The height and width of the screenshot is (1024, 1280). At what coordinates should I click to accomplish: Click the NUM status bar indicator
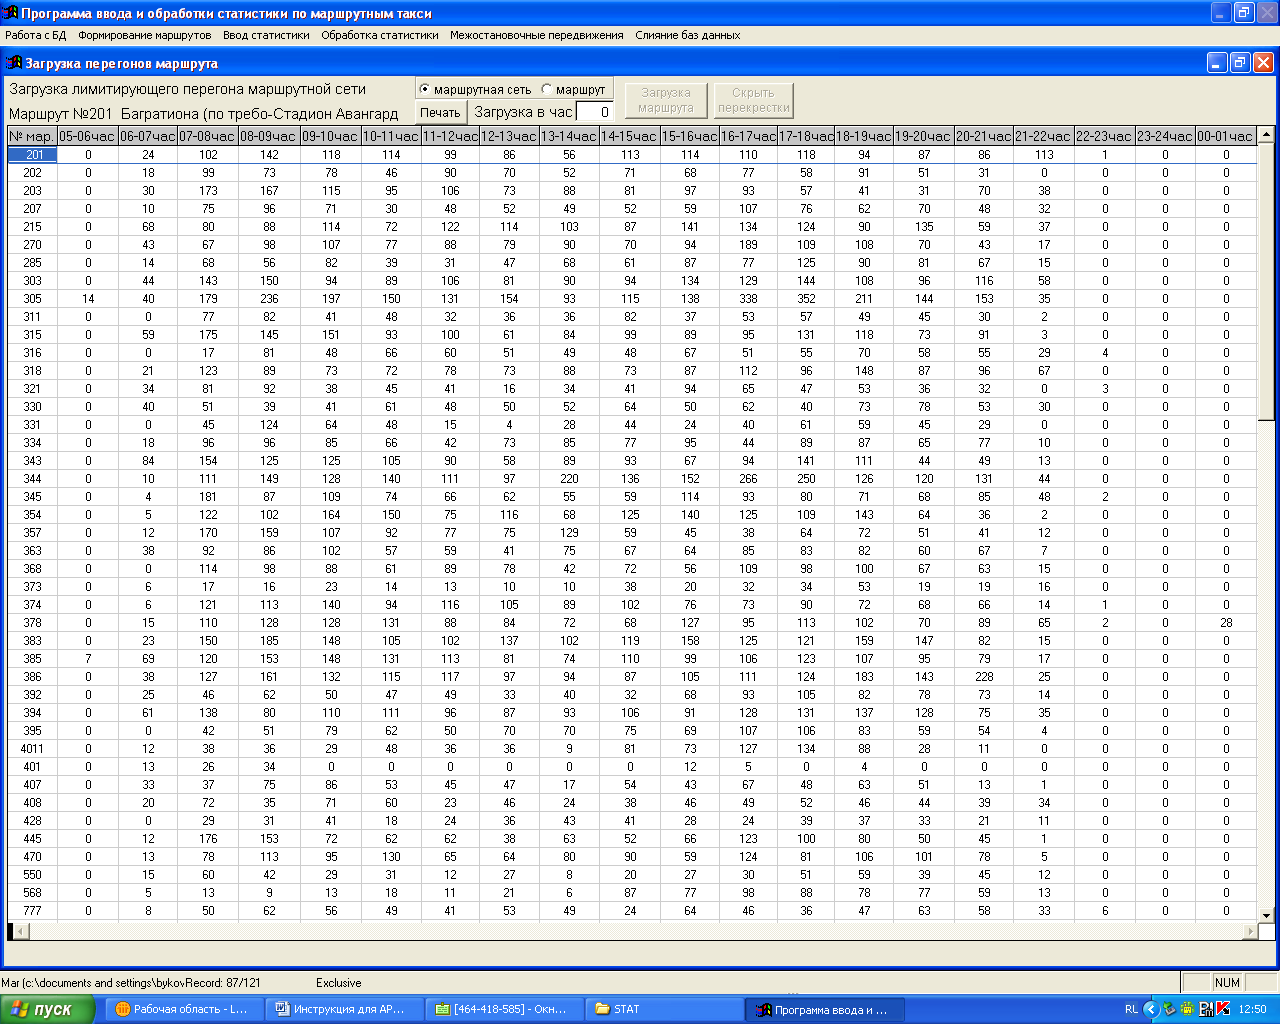tap(1228, 983)
